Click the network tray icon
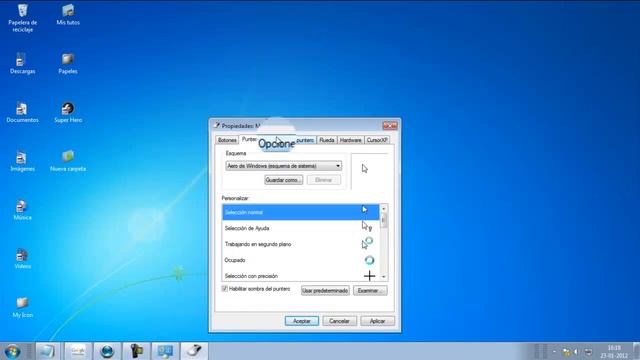The width and height of the screenshot is (640, 360). pyautogui.click(x=588, y=351)
